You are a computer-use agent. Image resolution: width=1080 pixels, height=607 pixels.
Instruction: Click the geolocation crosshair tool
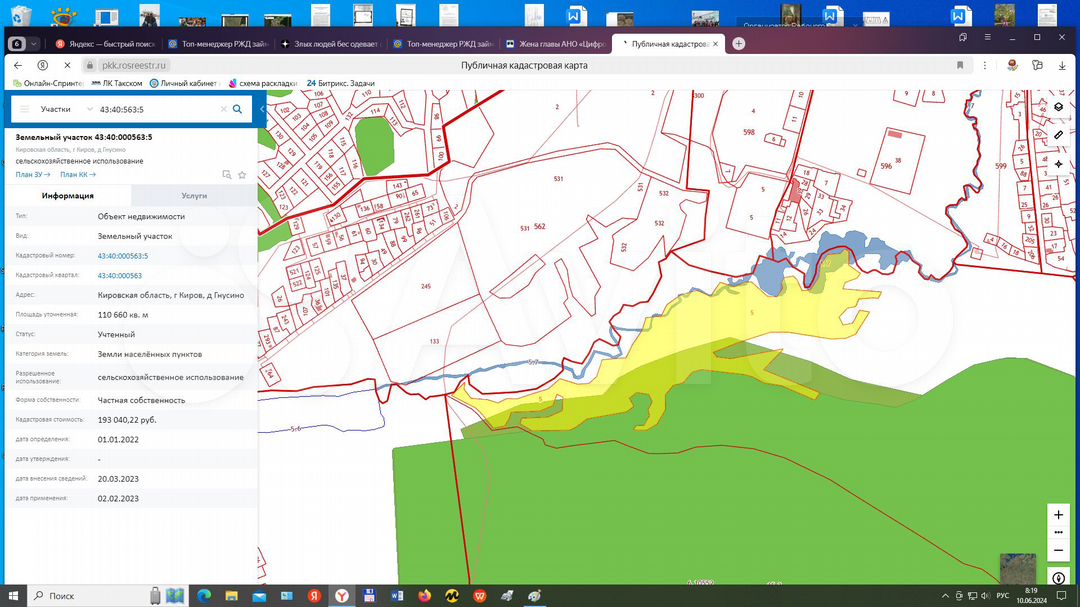[x=1058, y=163]
